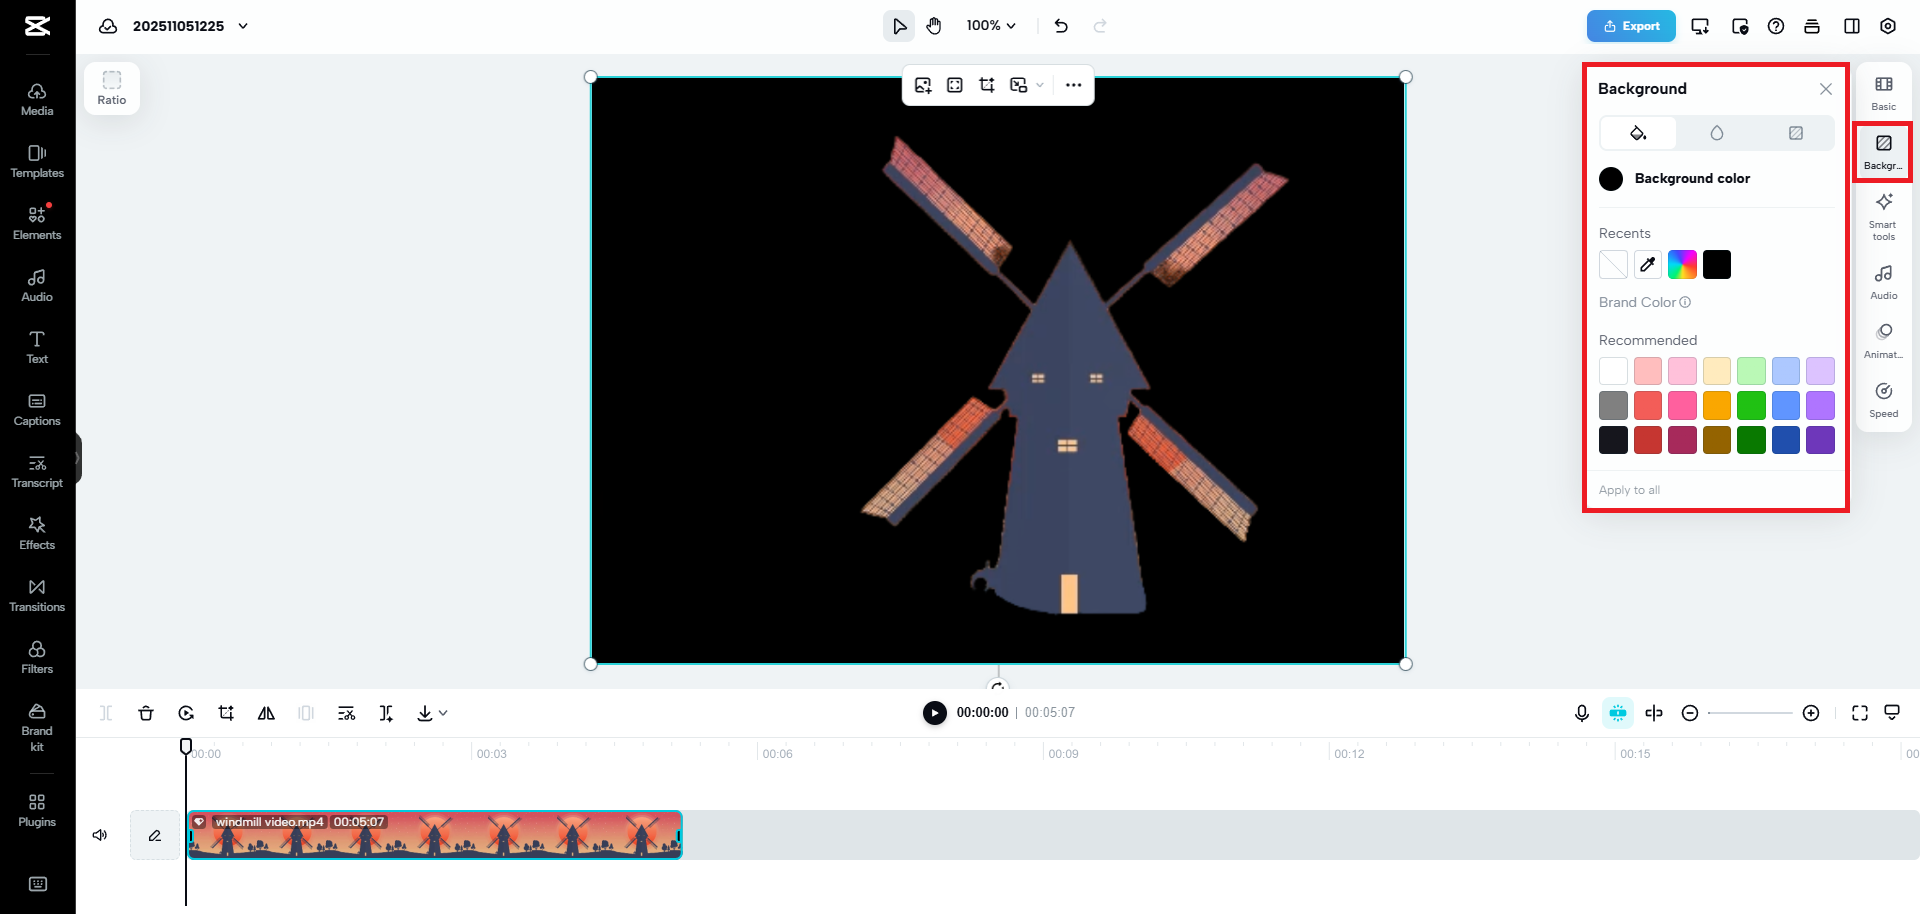Image resolution: width=1920 pixels, height=914 pixels.
Task: Collapse the left panel using the edge handle
Action: point(77,459)
